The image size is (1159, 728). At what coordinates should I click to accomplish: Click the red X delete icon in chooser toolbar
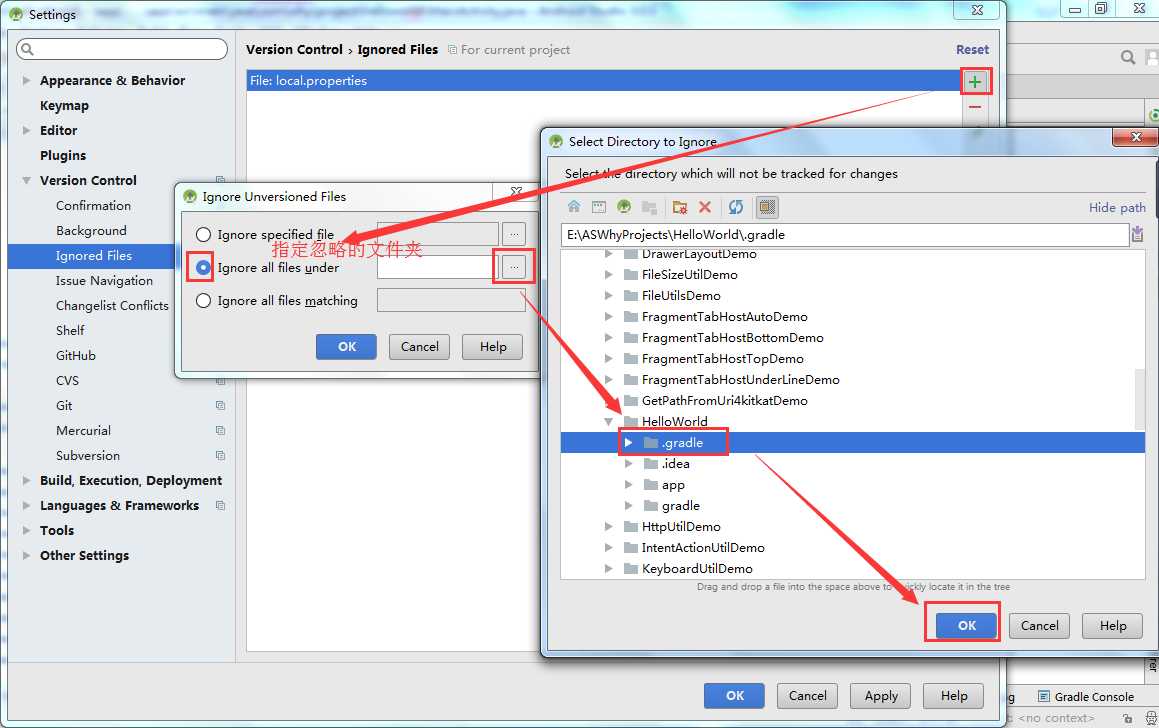point(705,207)
